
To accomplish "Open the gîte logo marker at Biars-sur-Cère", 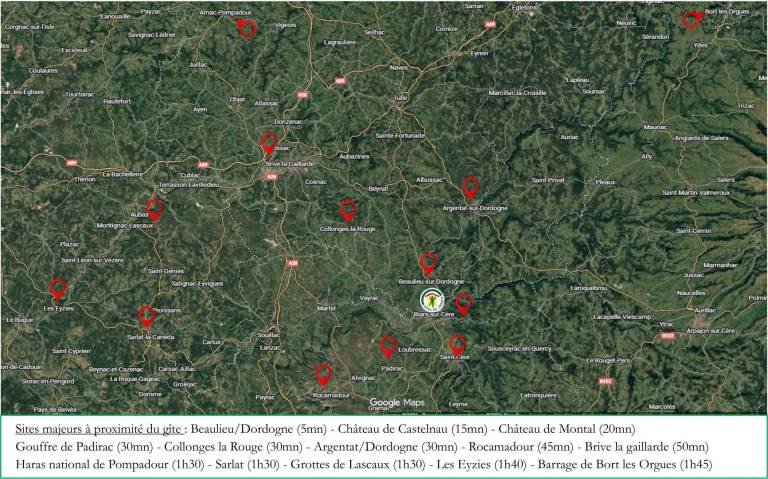I will click(x=432, y=300).
